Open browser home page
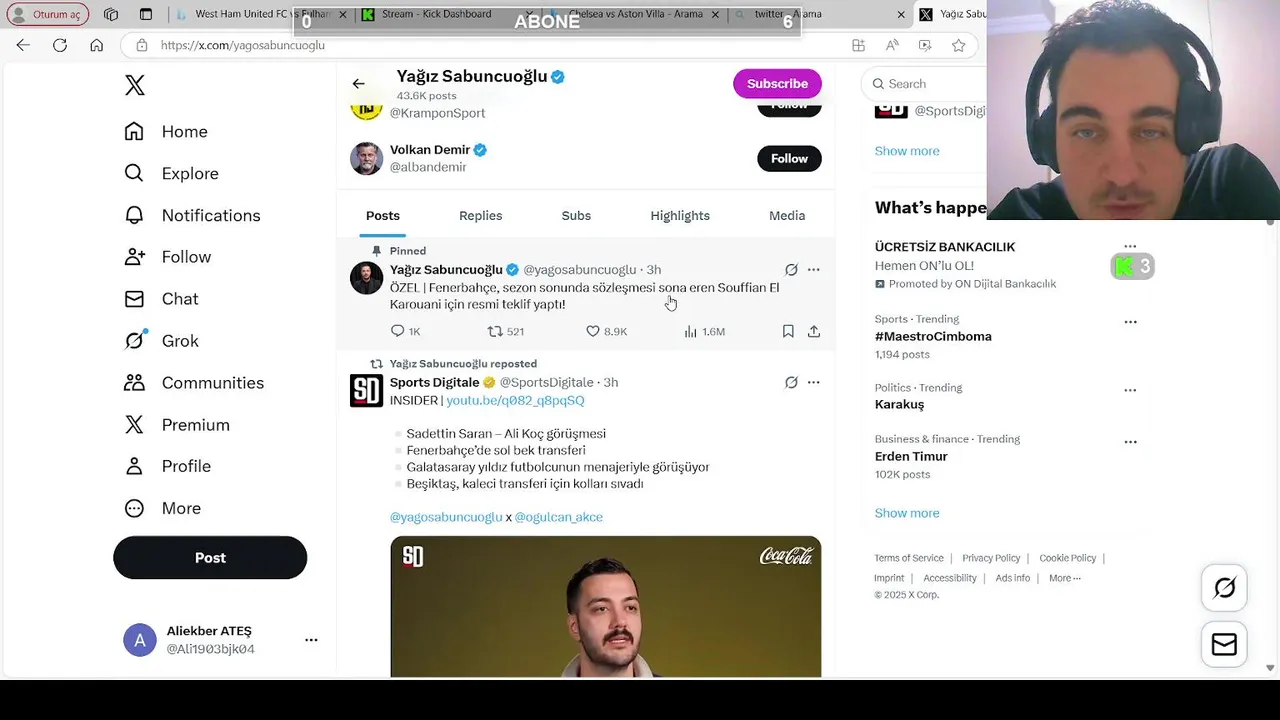 96,45
